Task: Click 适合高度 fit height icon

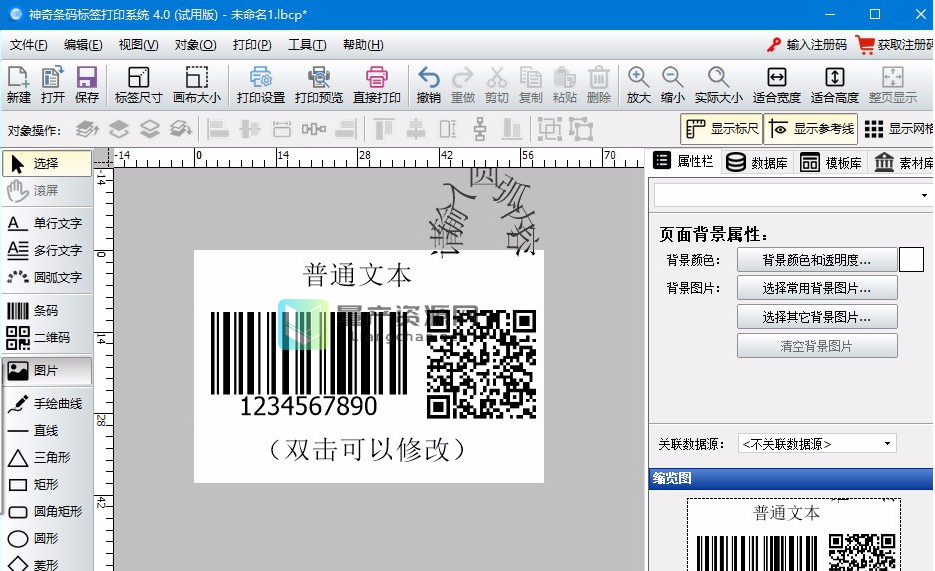Action: click(834, 85)
